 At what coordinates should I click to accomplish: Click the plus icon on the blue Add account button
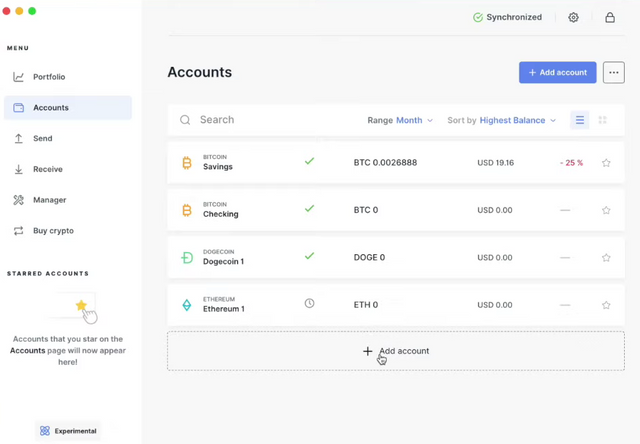coord(532,73)
